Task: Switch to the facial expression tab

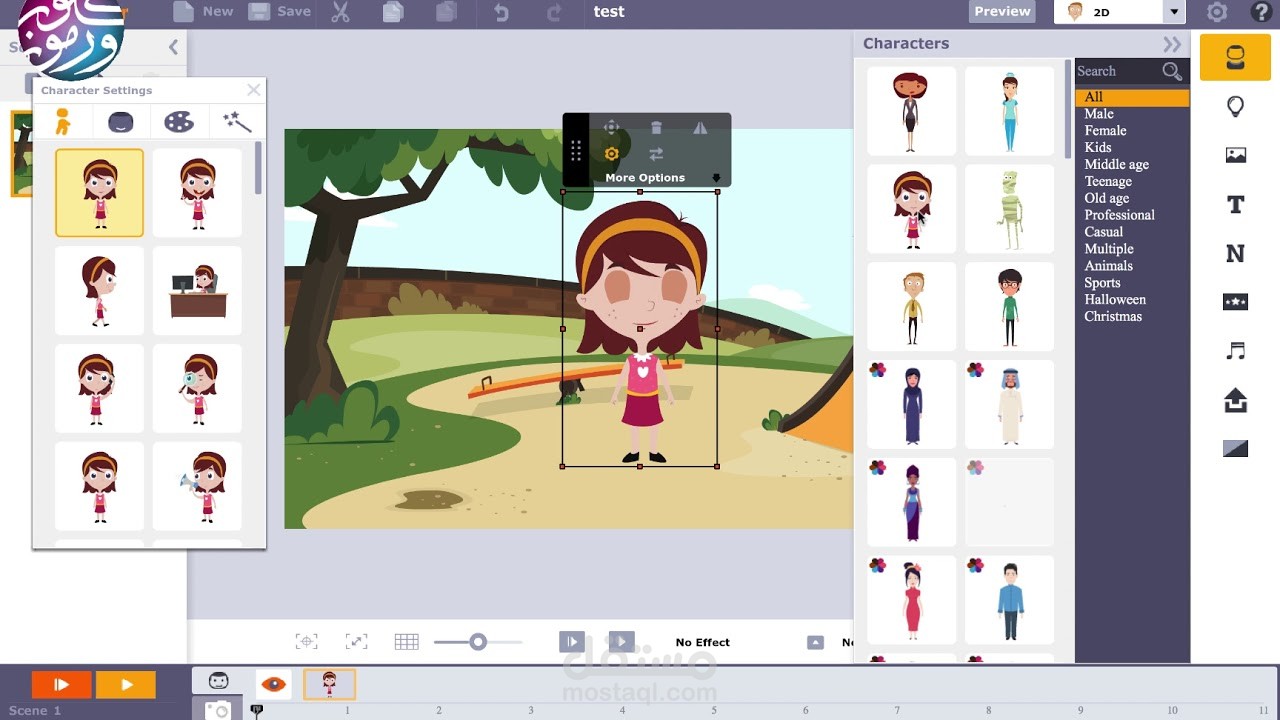Action: (120, 122)
